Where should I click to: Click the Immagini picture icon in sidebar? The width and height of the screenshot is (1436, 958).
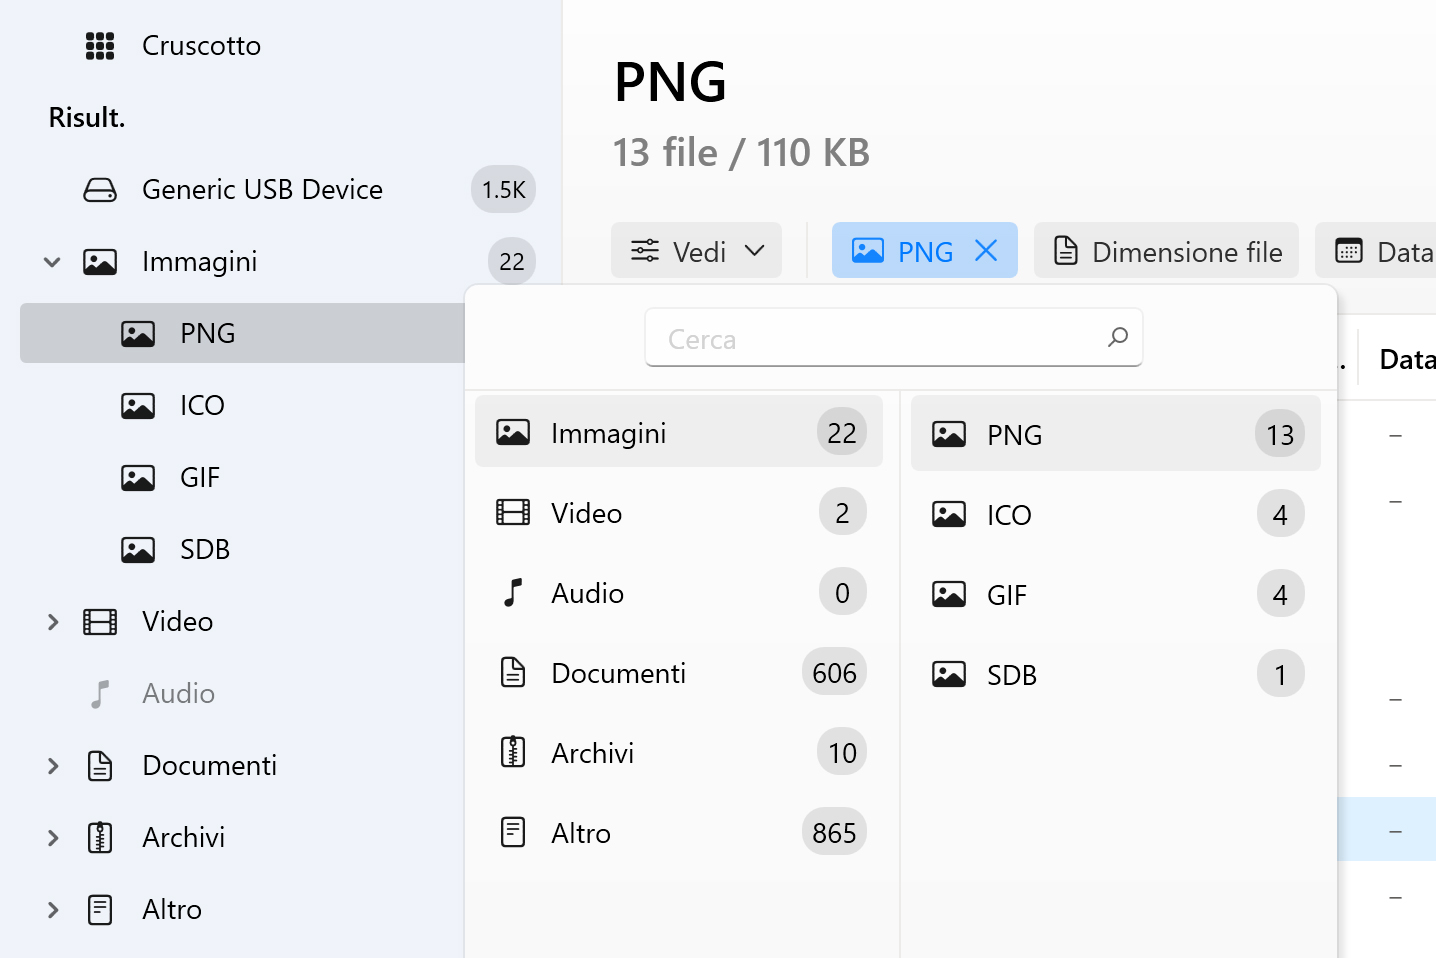click(x=100, y=262)
